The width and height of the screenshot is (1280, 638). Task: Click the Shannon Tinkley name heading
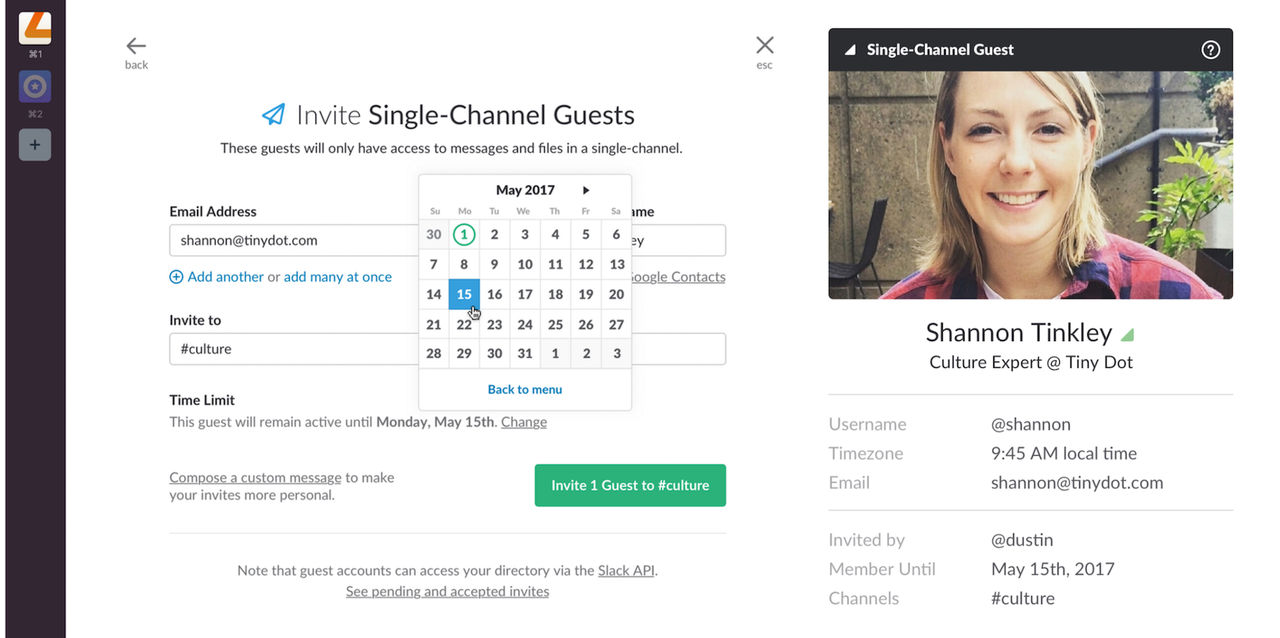[1018, 332]
